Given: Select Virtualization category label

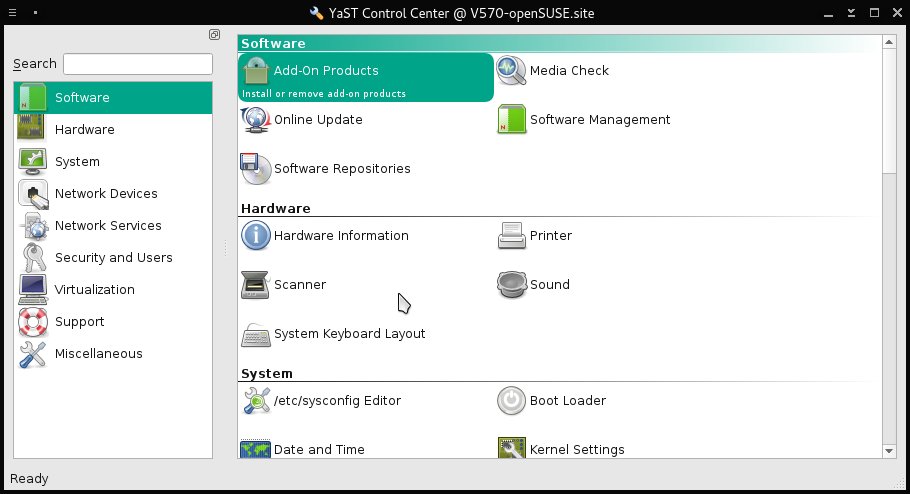Looking at the screenshot, I should [x=95, y=289].
